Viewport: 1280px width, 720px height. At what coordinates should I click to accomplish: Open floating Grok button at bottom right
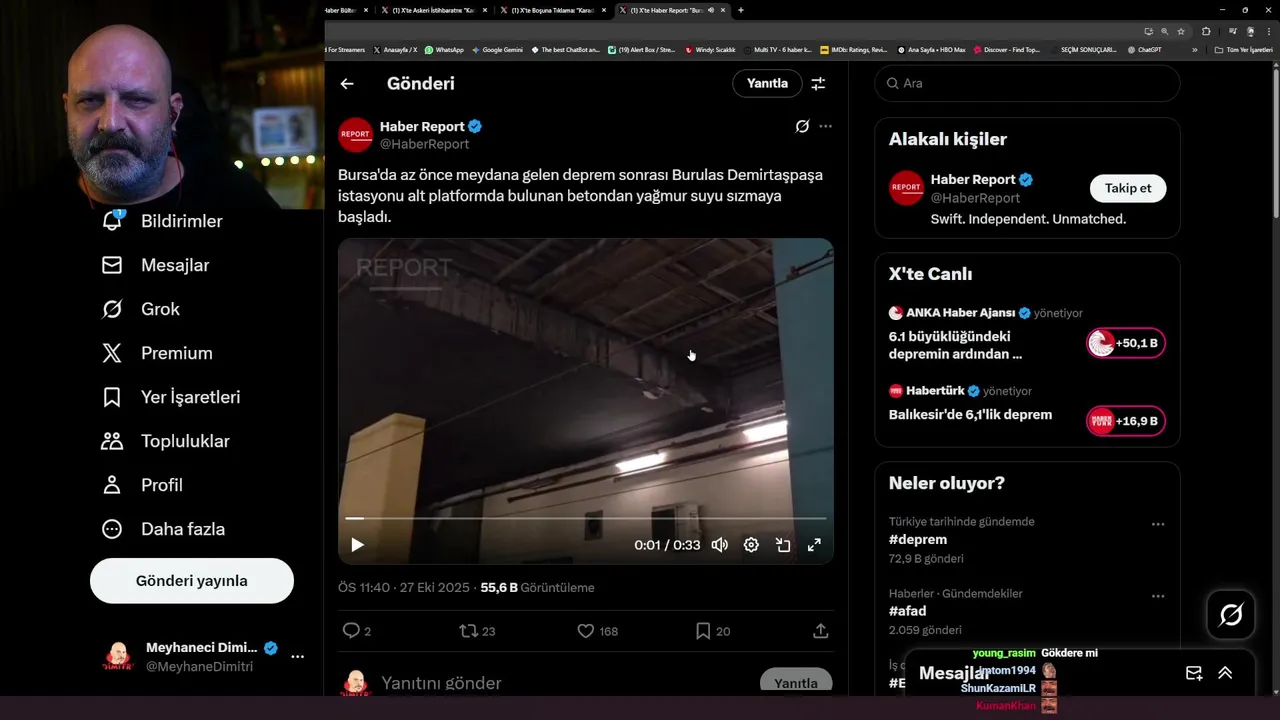point(1231,615)
